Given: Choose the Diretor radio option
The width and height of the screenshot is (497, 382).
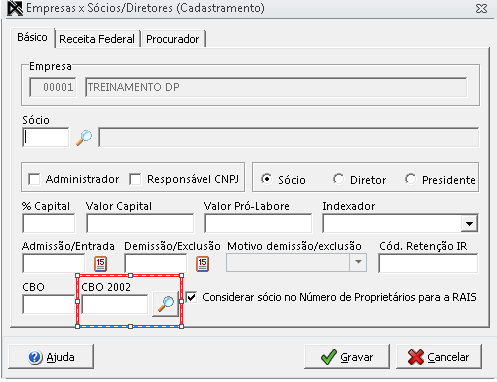Looking at the screenshot, I should (x=338, y=179).
